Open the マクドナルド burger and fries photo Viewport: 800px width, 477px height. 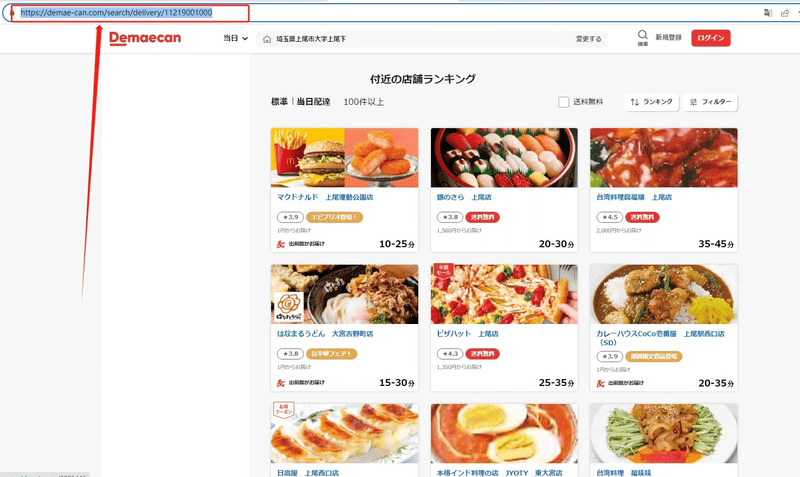(x=344, y=158)
